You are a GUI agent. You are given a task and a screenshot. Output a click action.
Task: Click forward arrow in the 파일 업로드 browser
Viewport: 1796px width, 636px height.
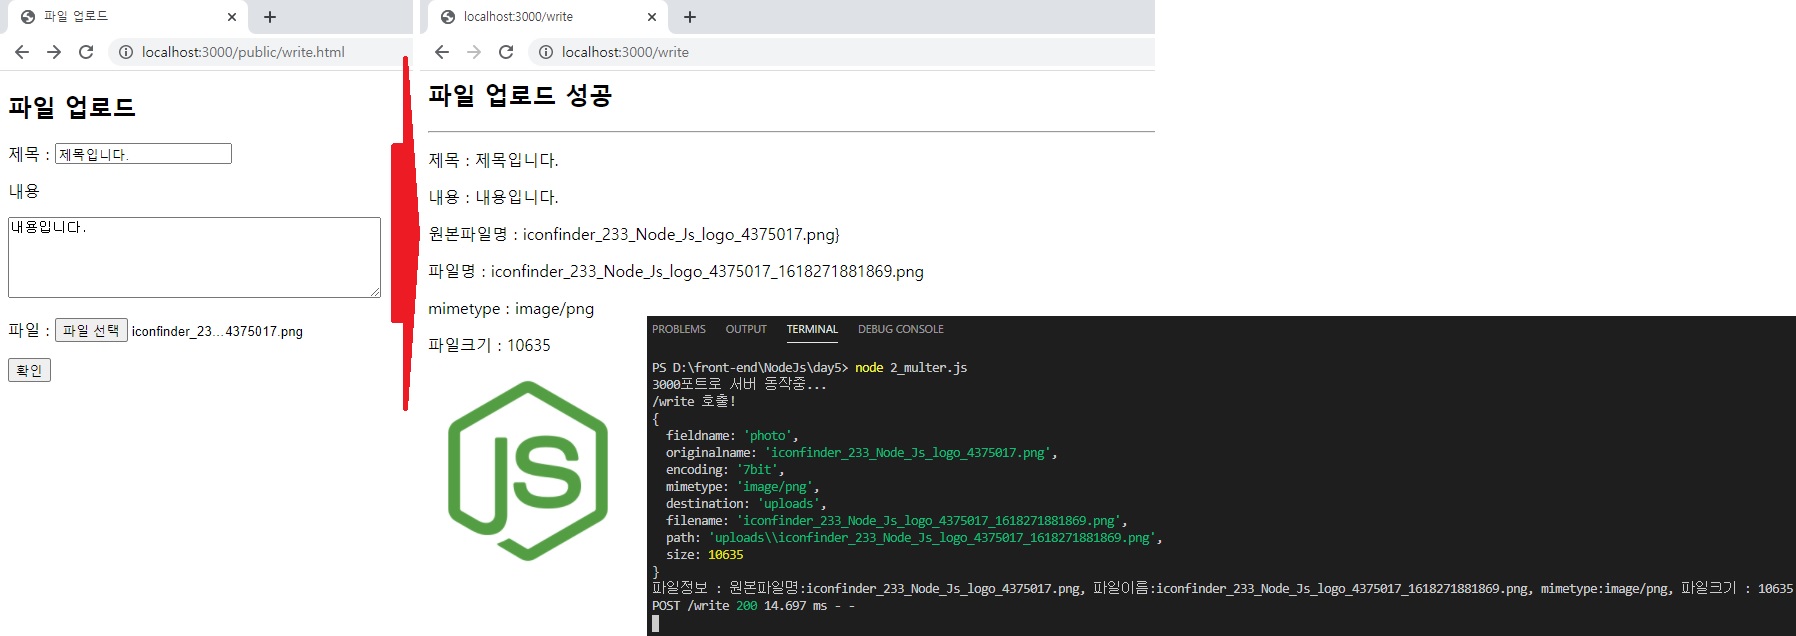tap(54, 52)
